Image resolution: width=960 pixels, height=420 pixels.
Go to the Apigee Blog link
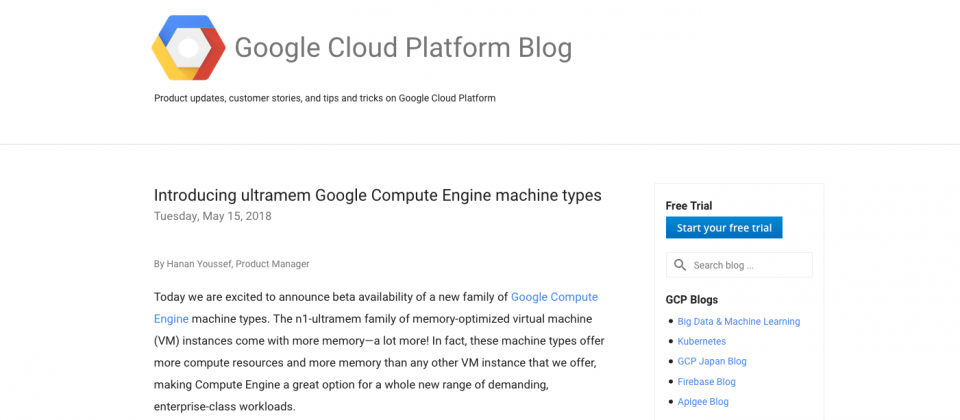(703, 402)
